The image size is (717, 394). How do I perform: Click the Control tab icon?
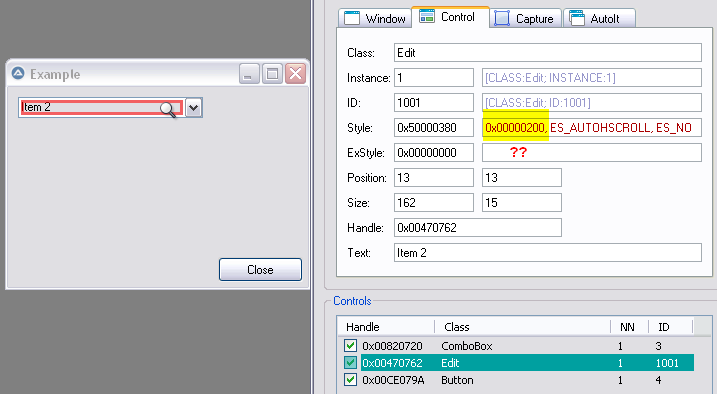(x=427, y=16)
